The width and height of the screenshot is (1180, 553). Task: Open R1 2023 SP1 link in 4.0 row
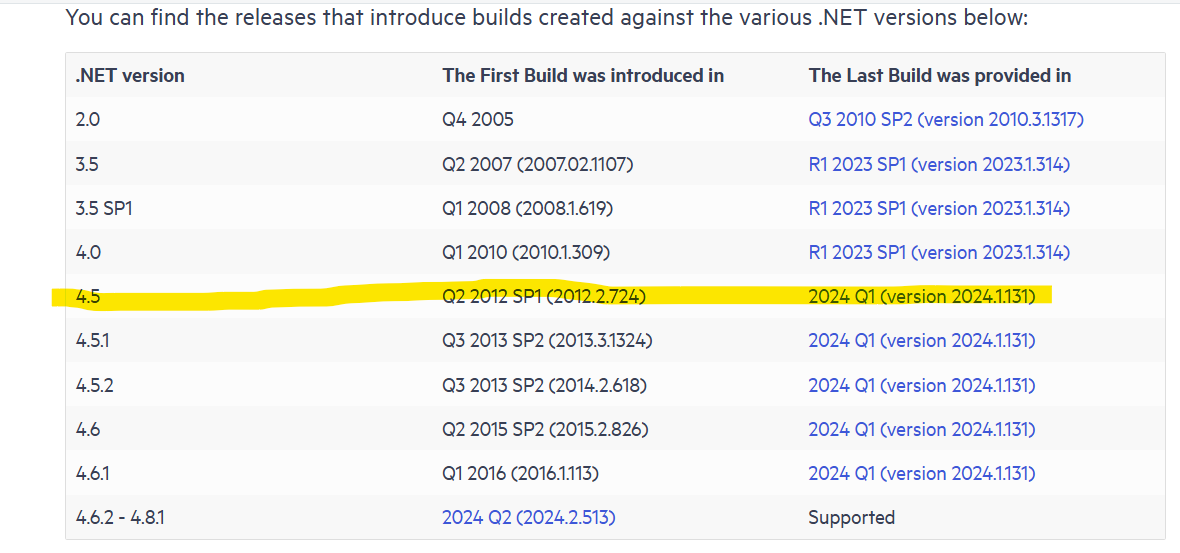click(x=939, y=252)
